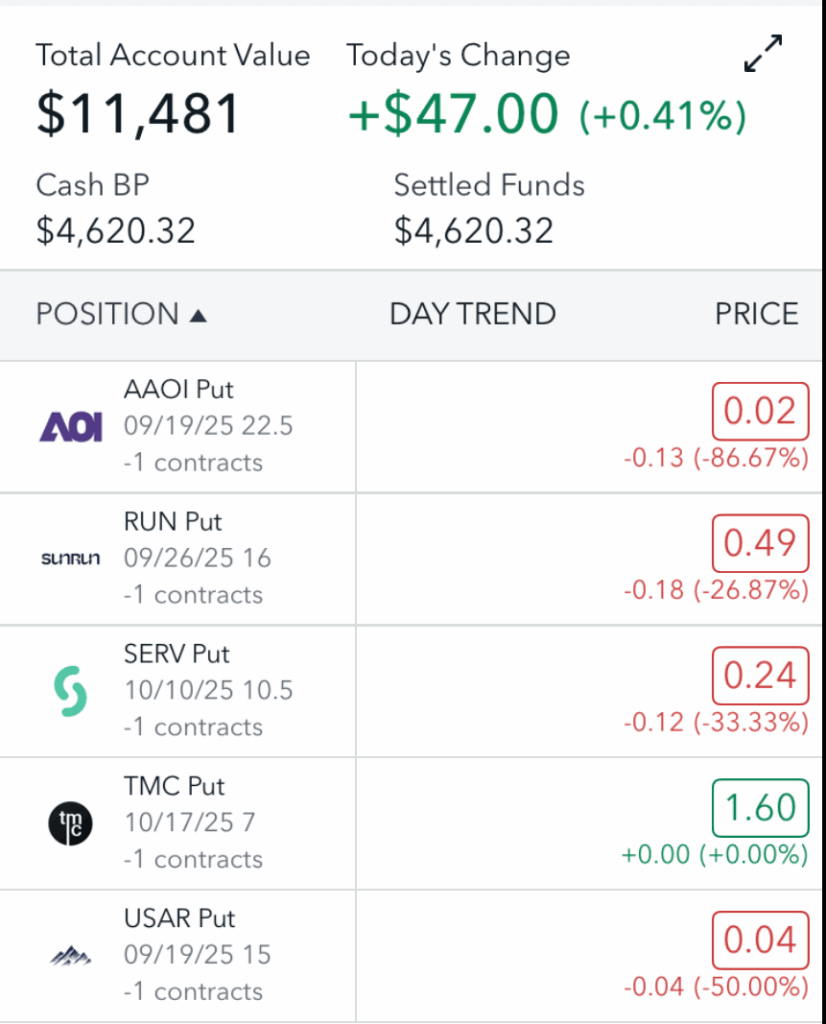Click the RUN Put price 0.49

(760, 543)
